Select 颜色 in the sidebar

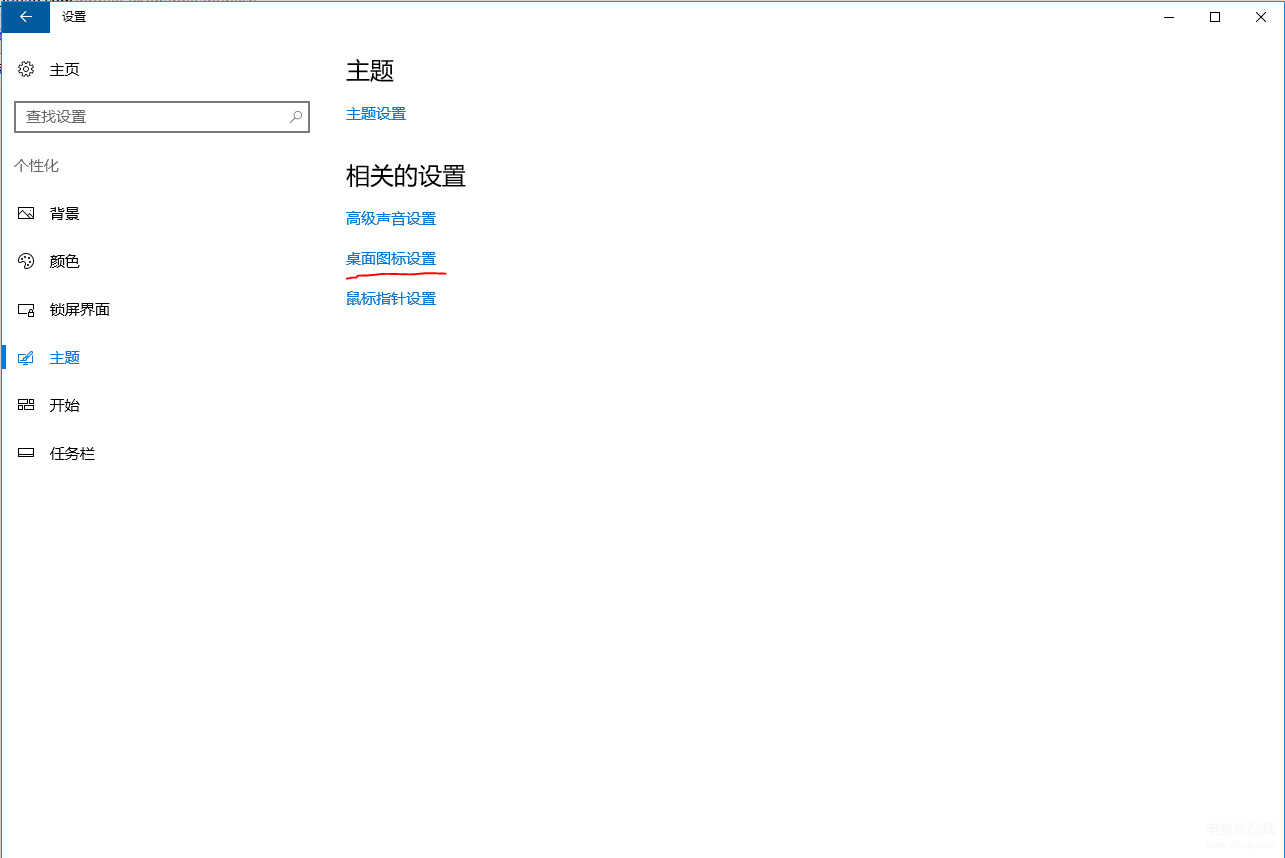click(x=65, y=261)
